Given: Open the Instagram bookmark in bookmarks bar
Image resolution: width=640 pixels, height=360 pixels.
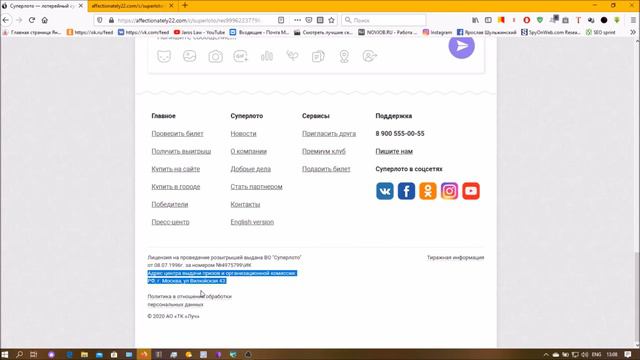Looking at the screenshot, I should coord(438,32).
